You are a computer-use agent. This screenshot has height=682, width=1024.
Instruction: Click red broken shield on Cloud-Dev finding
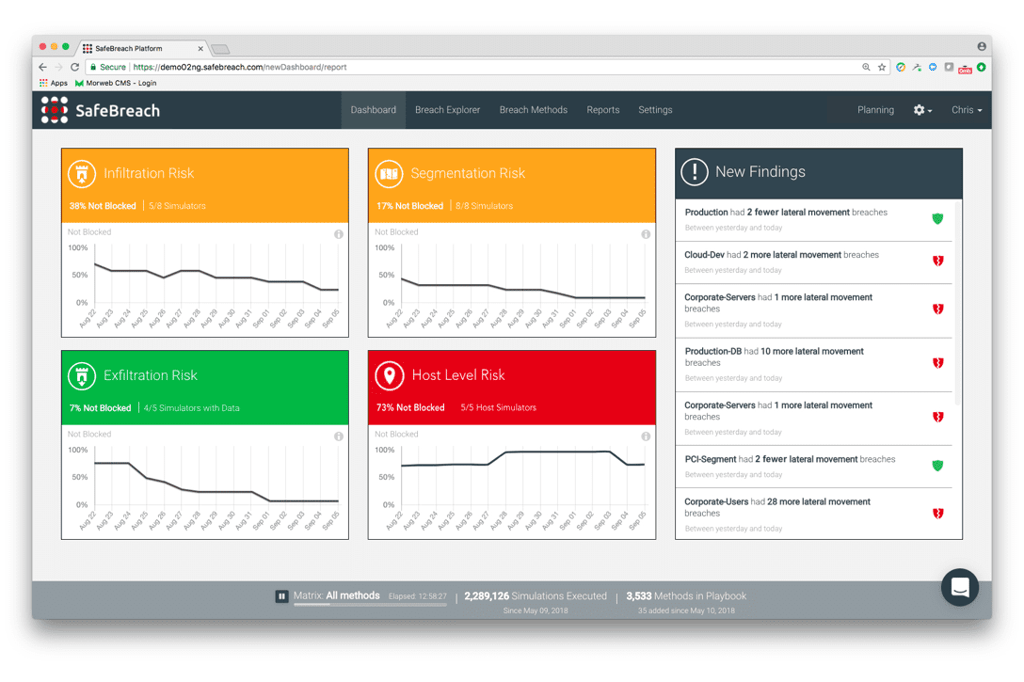point(938,261)
